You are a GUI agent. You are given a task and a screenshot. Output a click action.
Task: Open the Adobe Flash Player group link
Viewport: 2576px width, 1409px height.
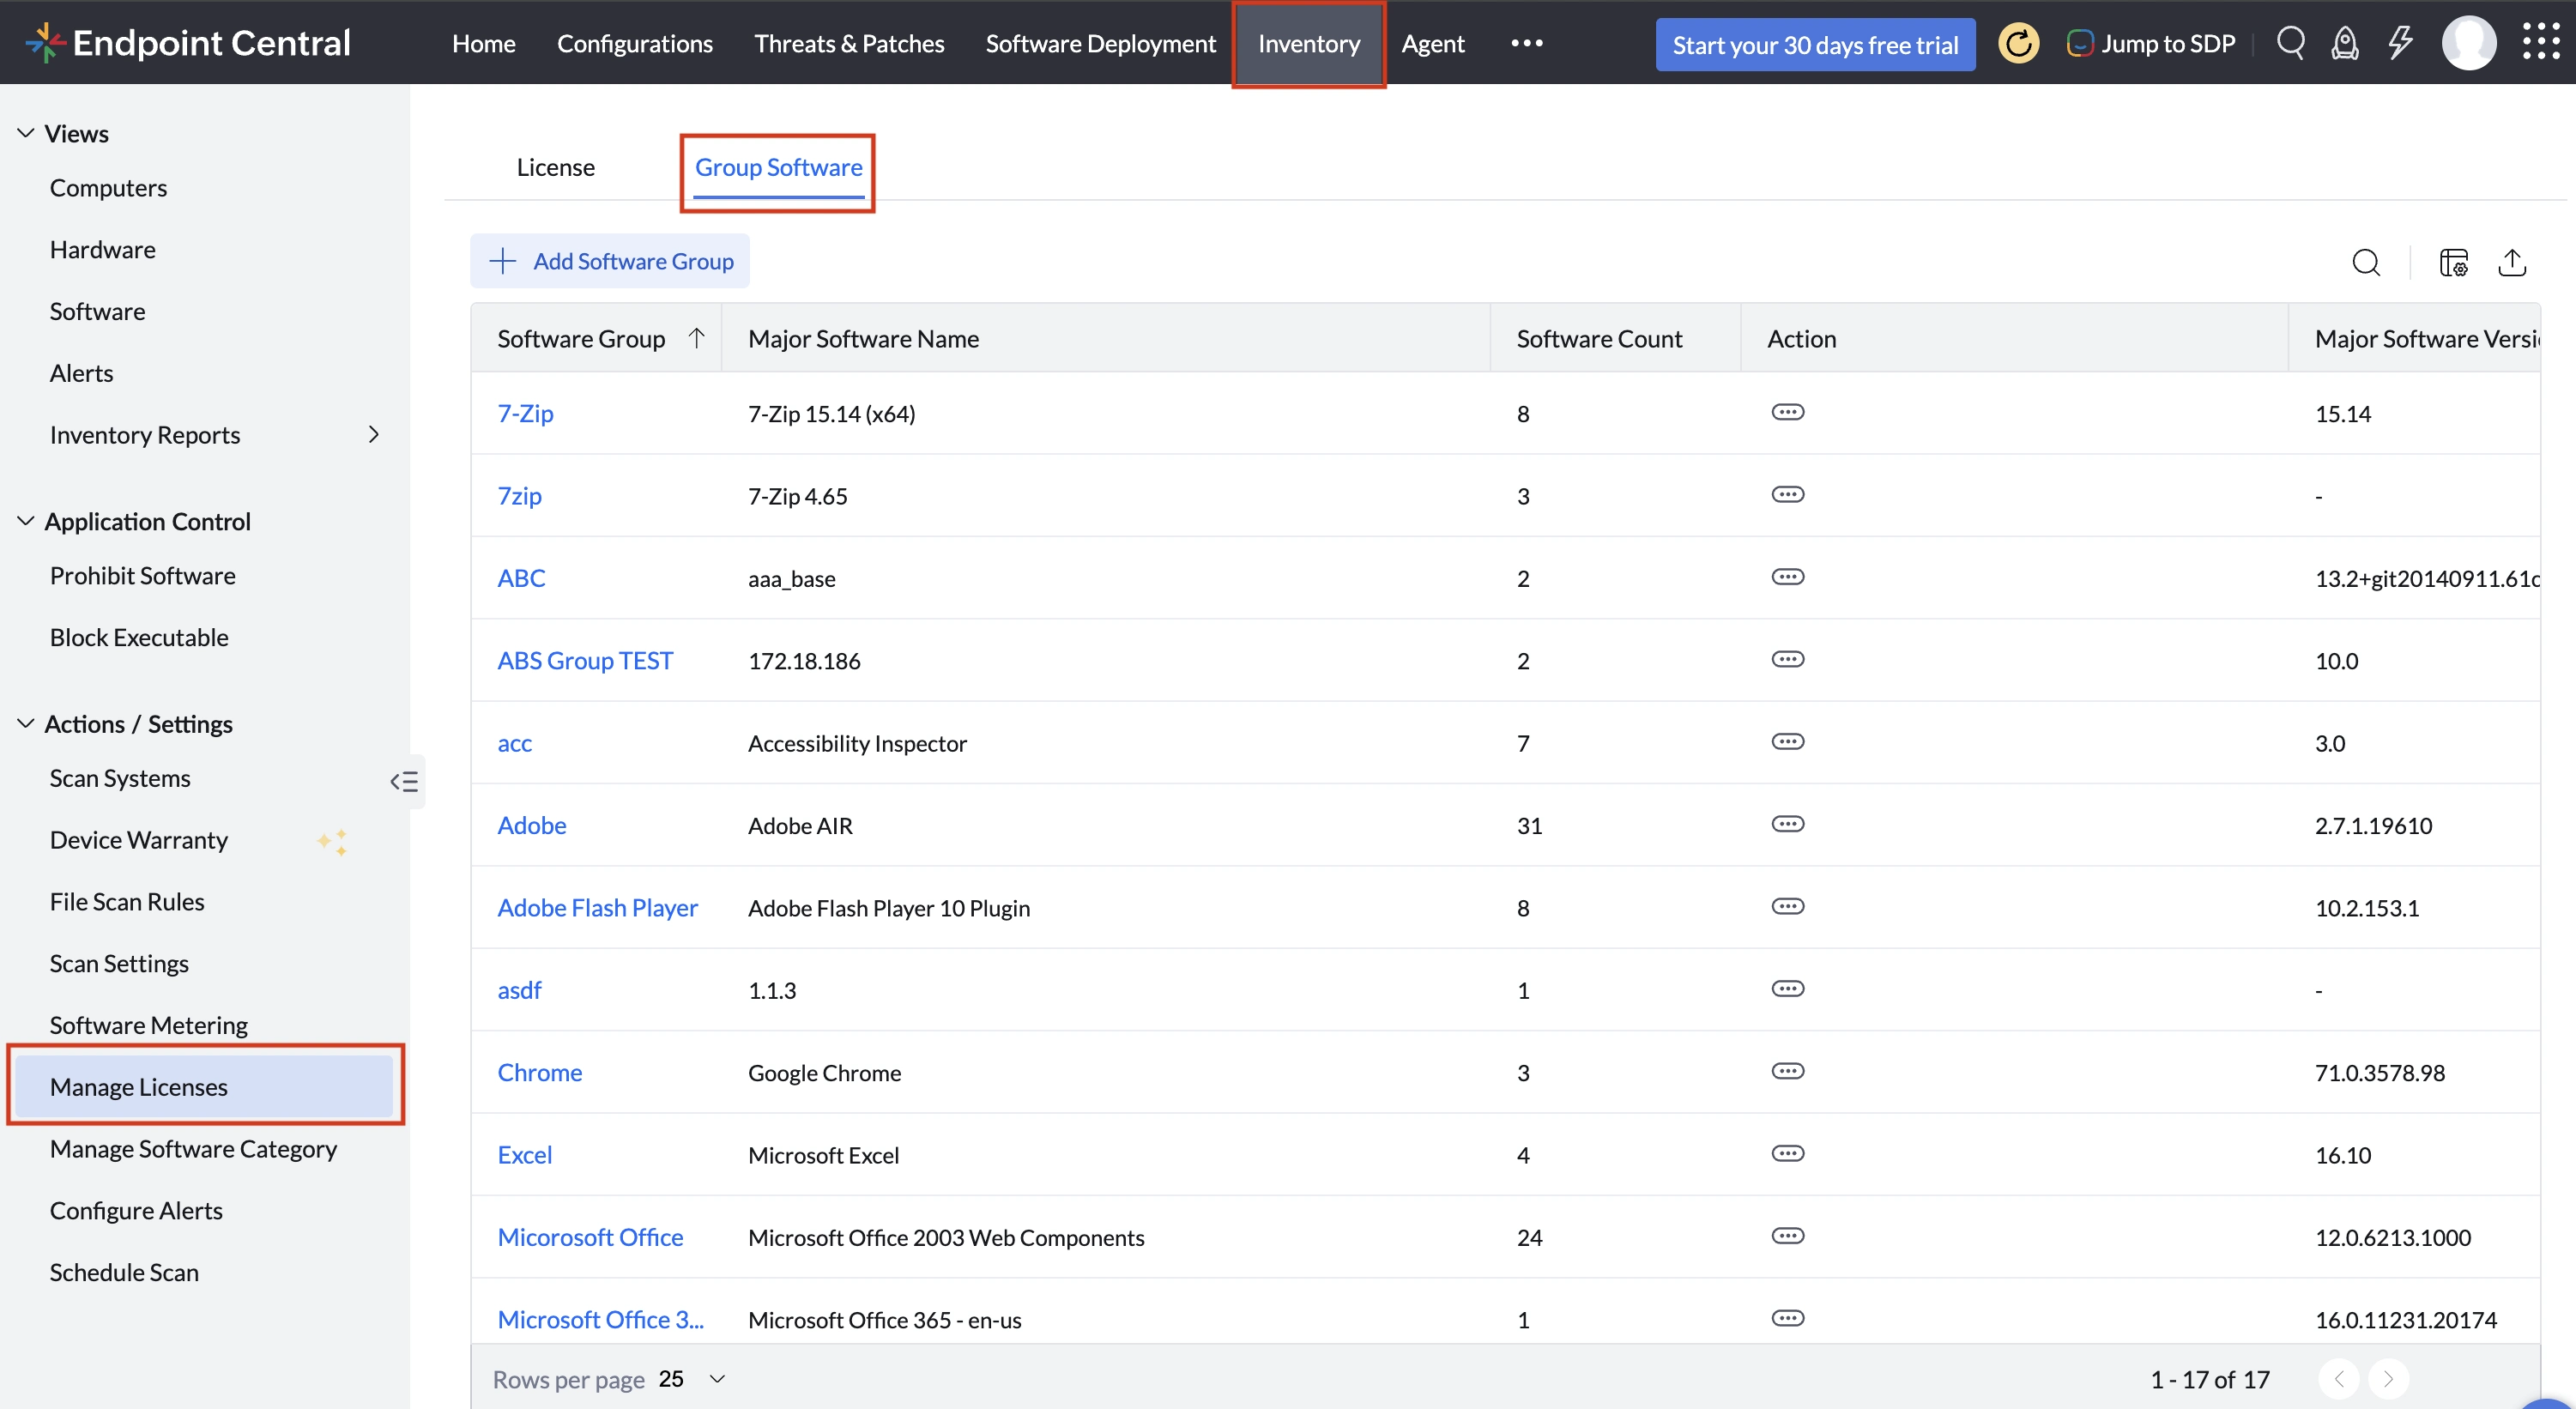[597, 907]
